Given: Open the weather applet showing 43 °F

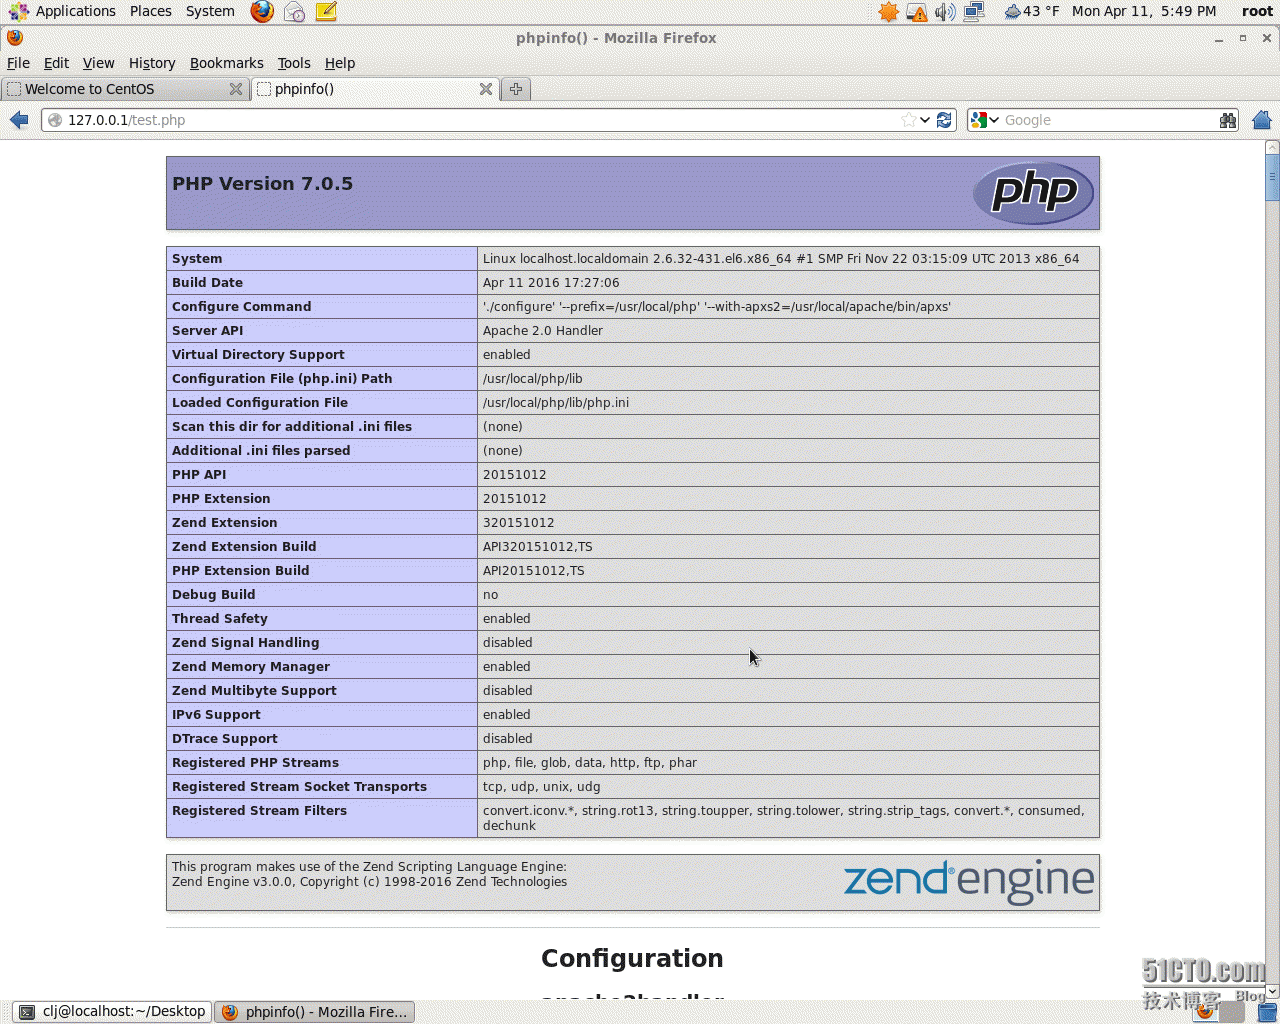Looking at the screenshot, I should tap(1031, 11).
